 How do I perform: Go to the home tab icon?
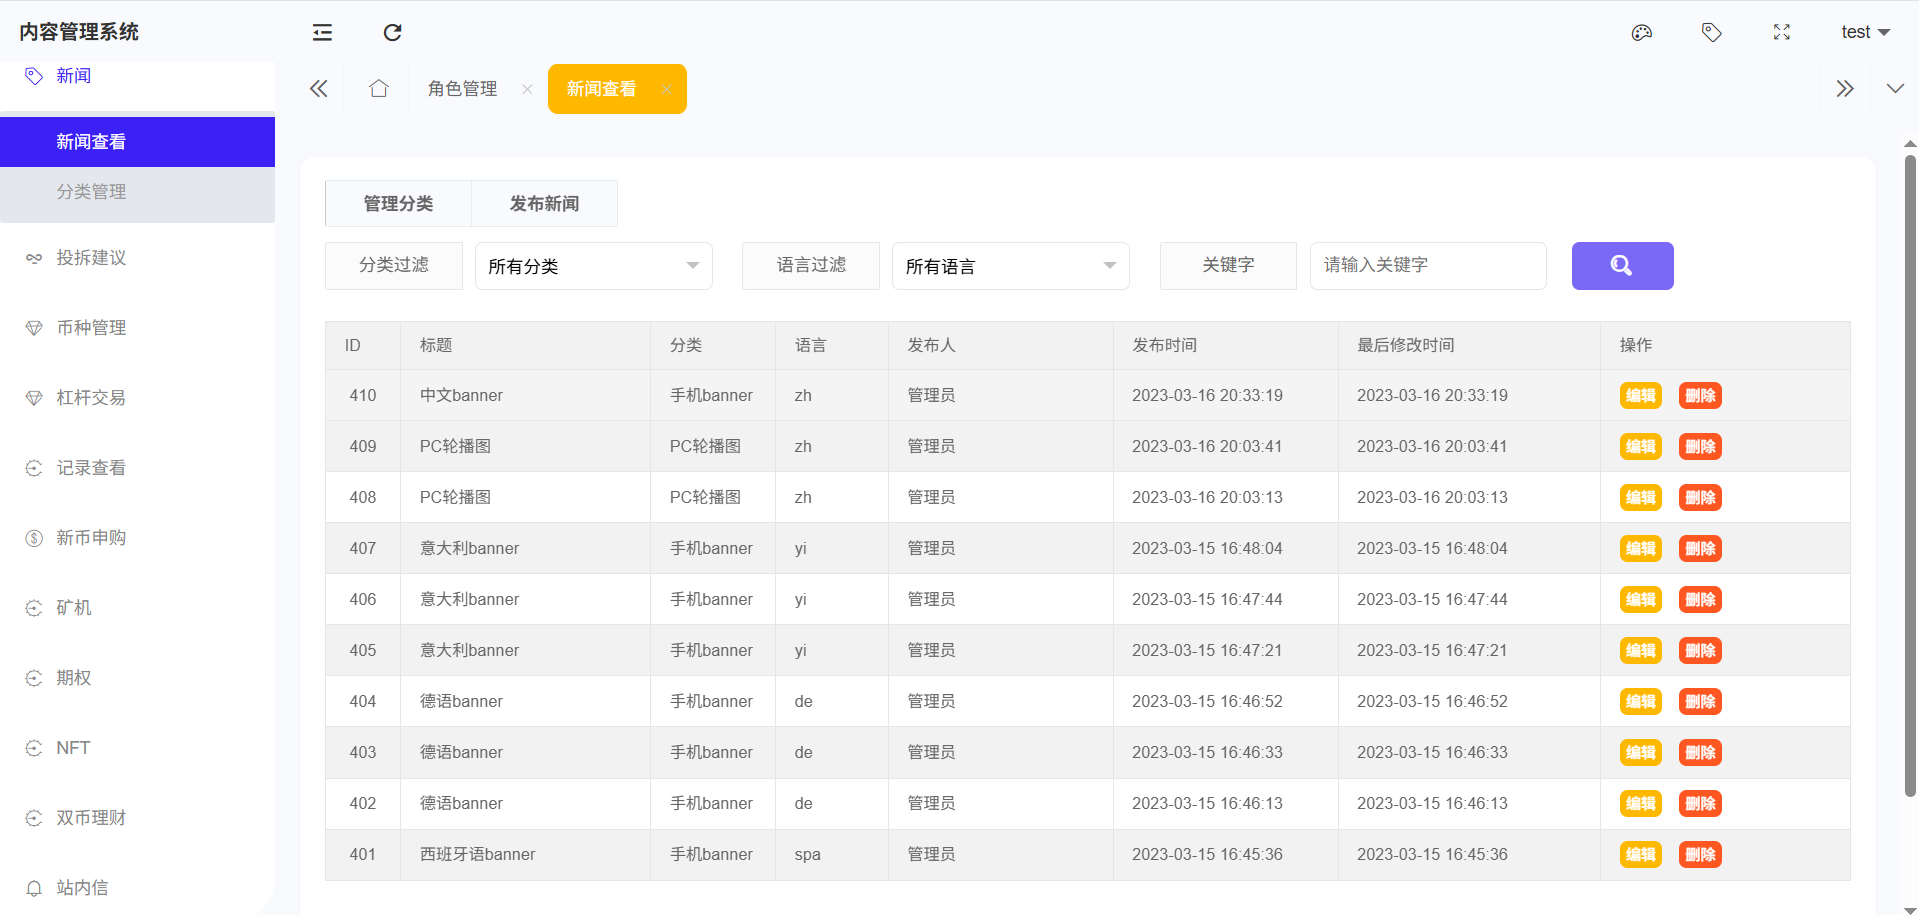click(x=378, y=89)
